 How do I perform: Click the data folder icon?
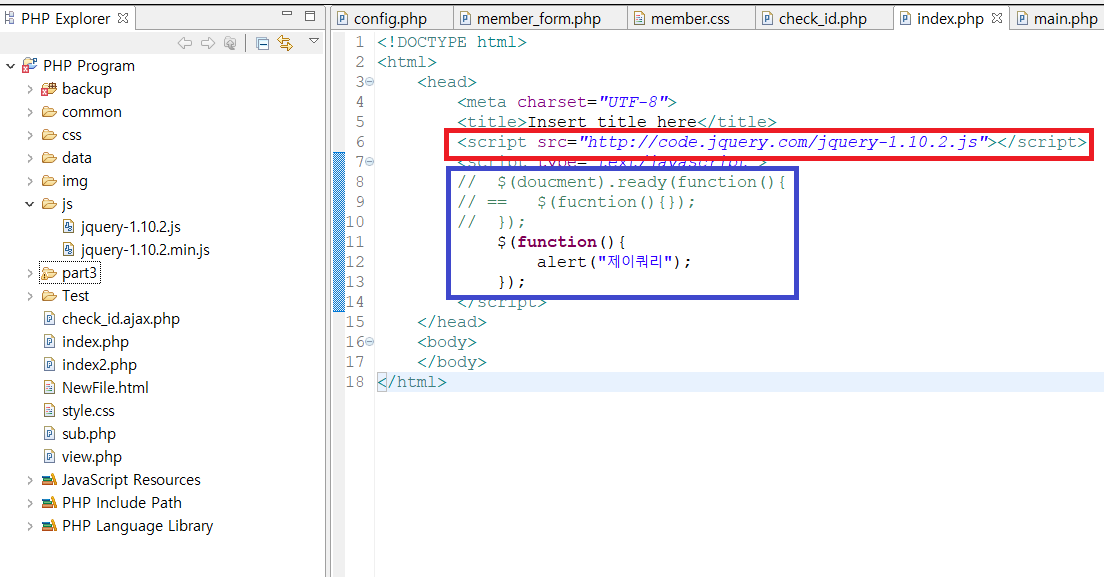49,158
